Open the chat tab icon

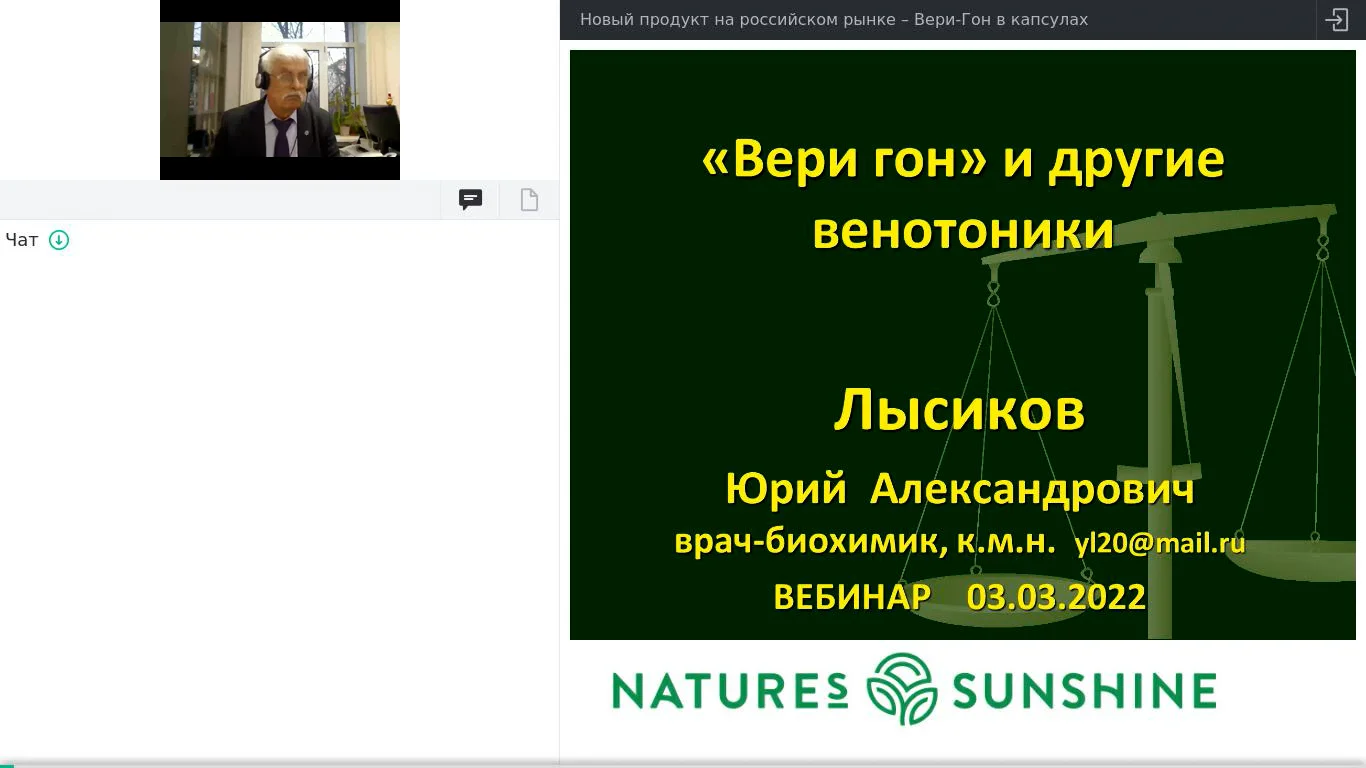[471, 200]
